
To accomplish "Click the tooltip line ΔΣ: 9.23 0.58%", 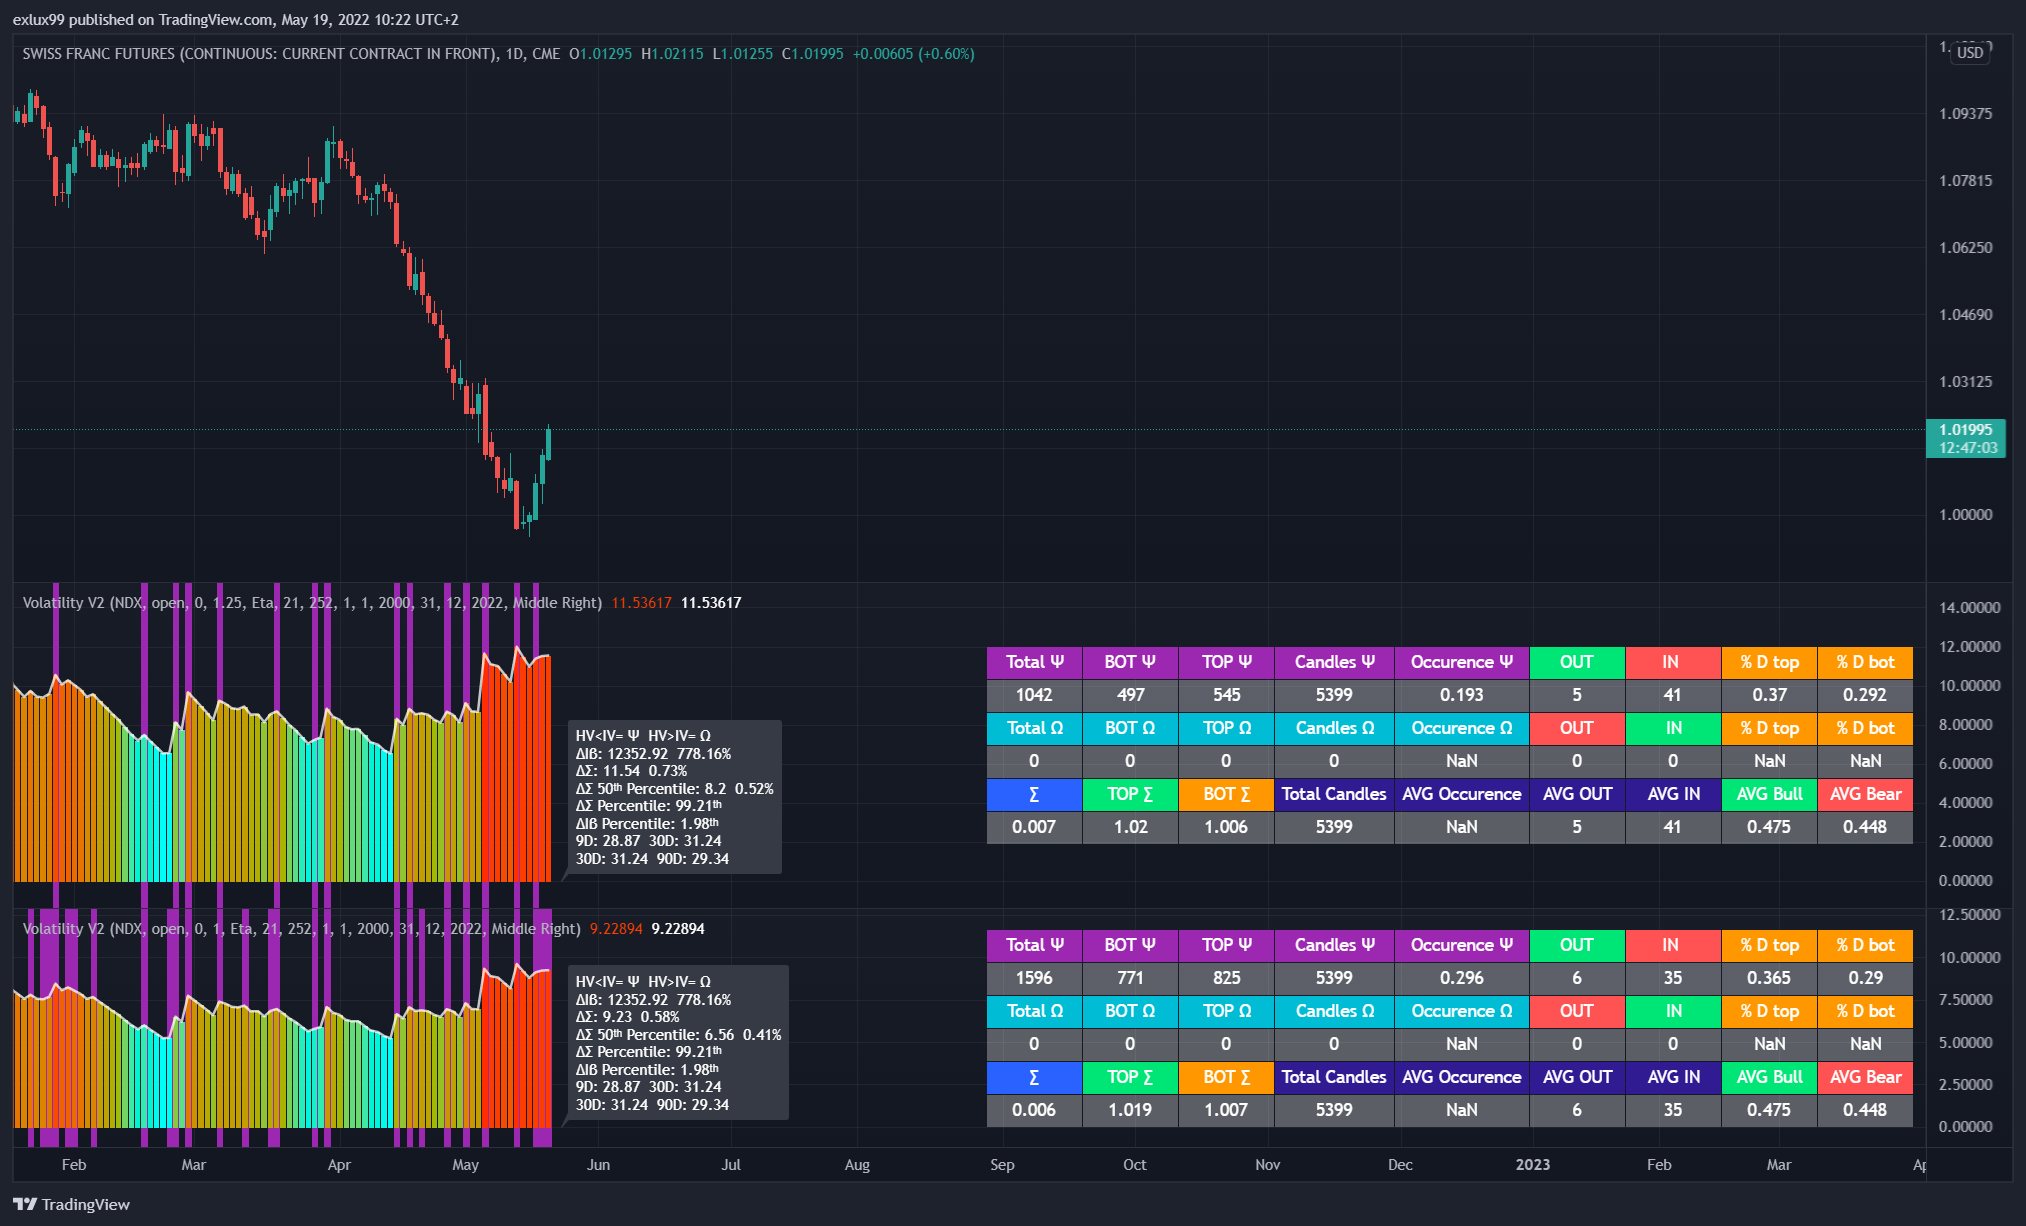I will 627,1017.
